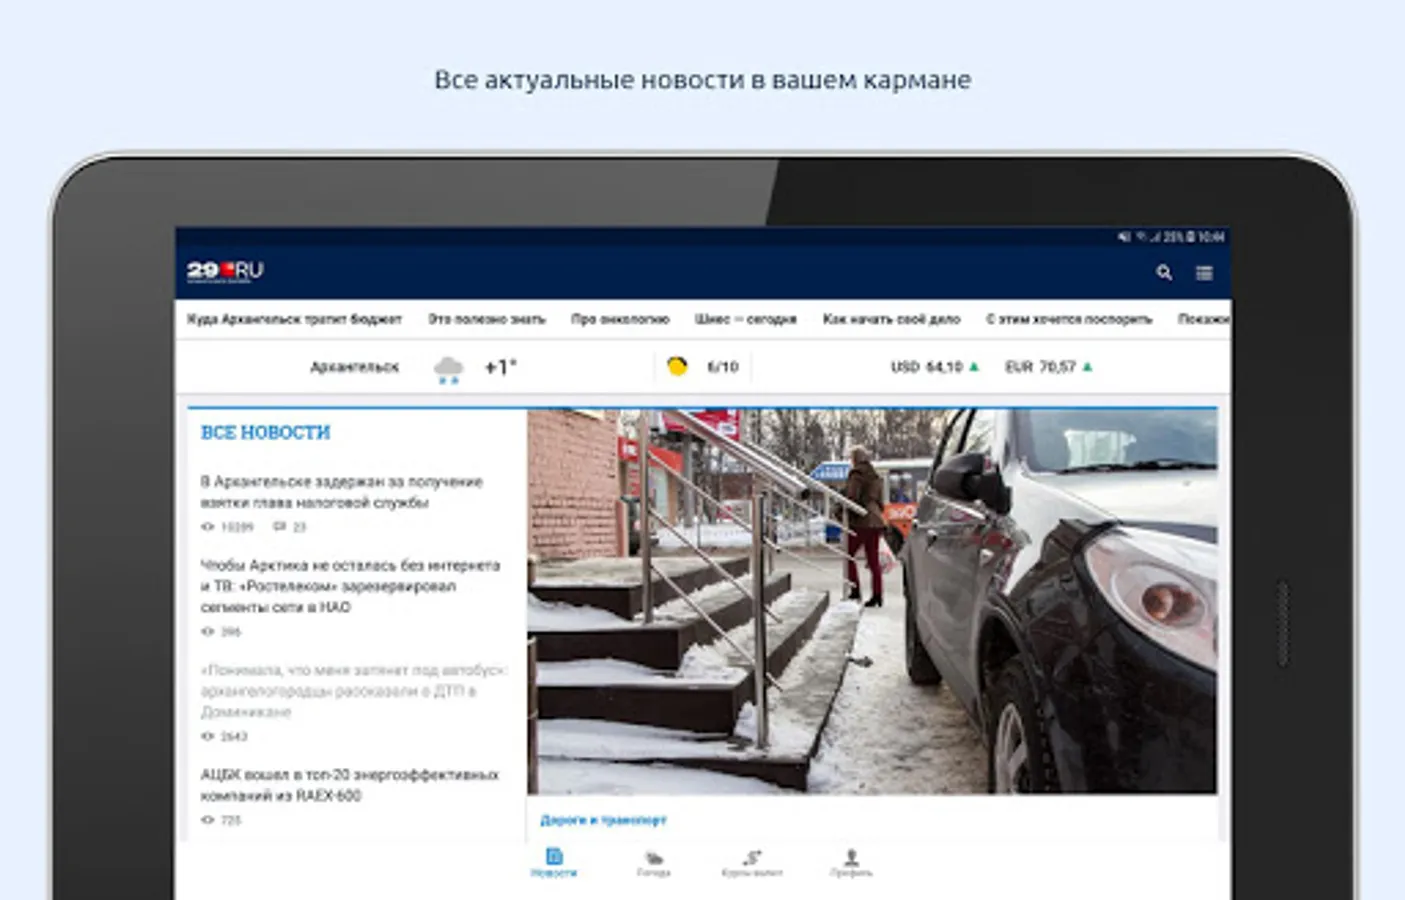
Task: Tap the snowy cloud weather icon
Action: (x=448, y=369)
